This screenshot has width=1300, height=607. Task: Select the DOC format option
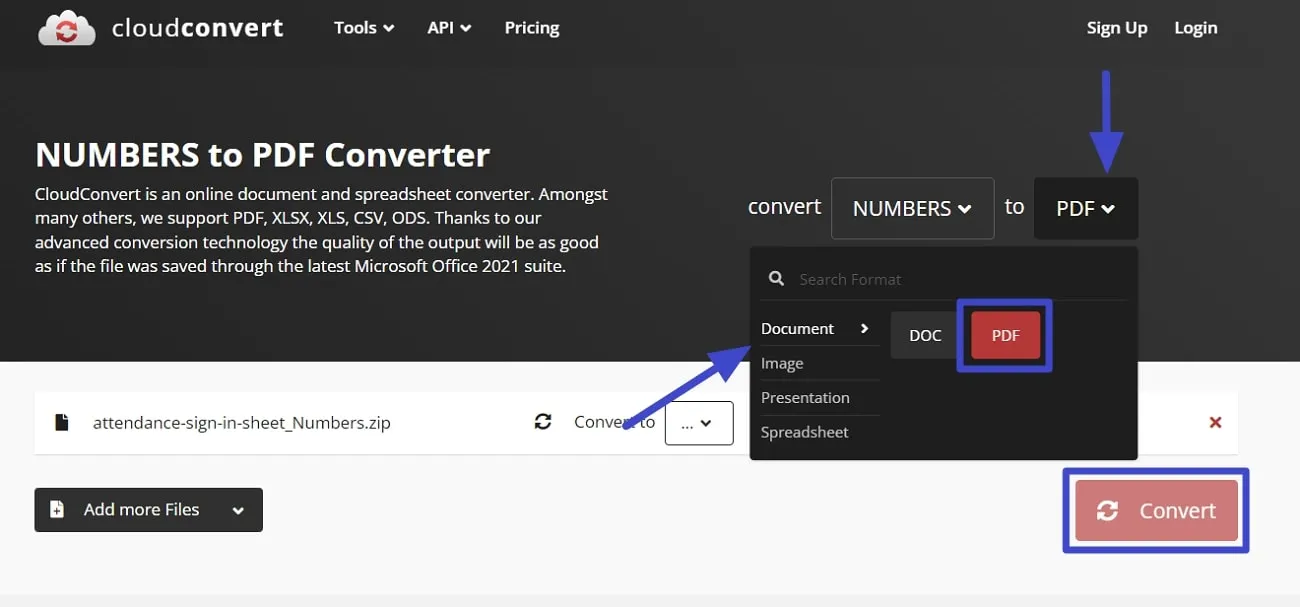(x=924, y=335)
